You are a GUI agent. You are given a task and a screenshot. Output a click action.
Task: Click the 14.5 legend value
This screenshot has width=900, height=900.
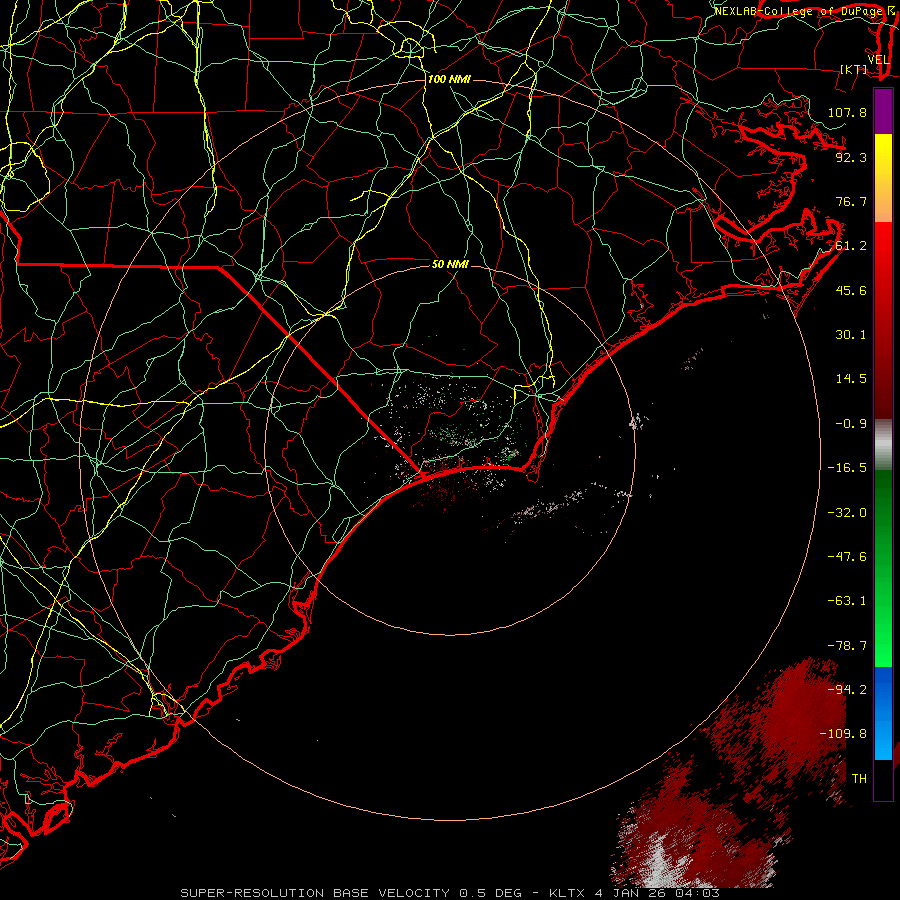coord(851,379)
